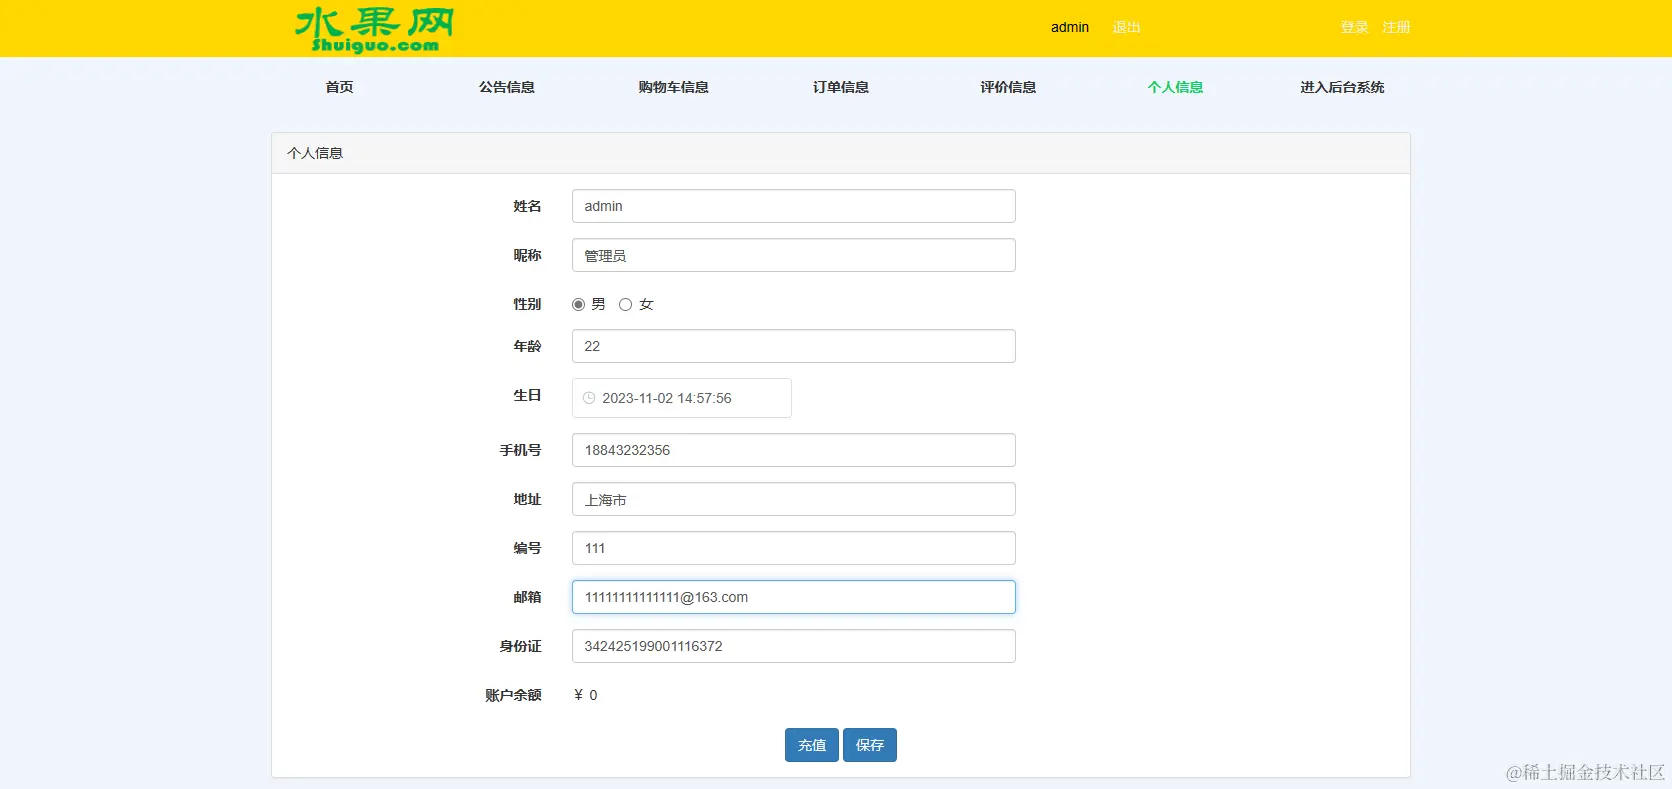Click the 账户余额 value ¥ 0
1672x789 pixels.
(x=586, y=695)
